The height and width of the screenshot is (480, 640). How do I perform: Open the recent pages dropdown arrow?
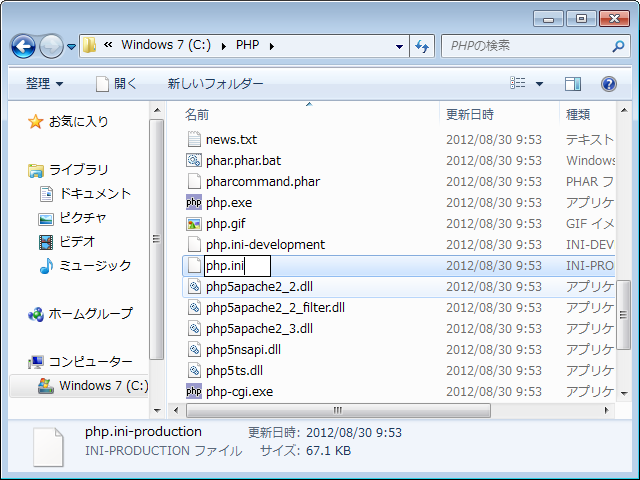coord(71,47)
